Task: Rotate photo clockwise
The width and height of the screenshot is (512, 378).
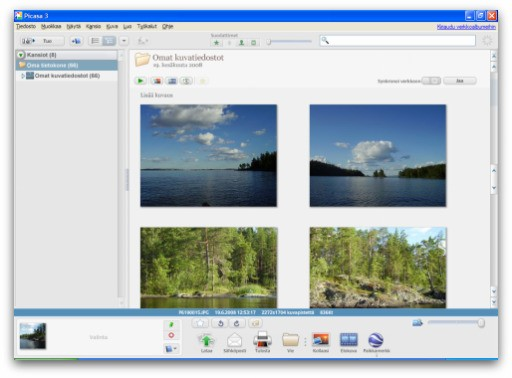Action: pos(237,323)
